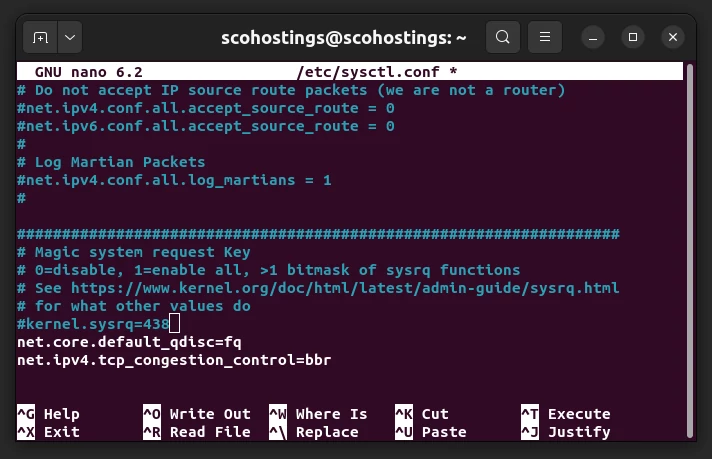Click the ^T Execute shortcut
Viewport: 712px width, 459px height.
tap(566, 414)
